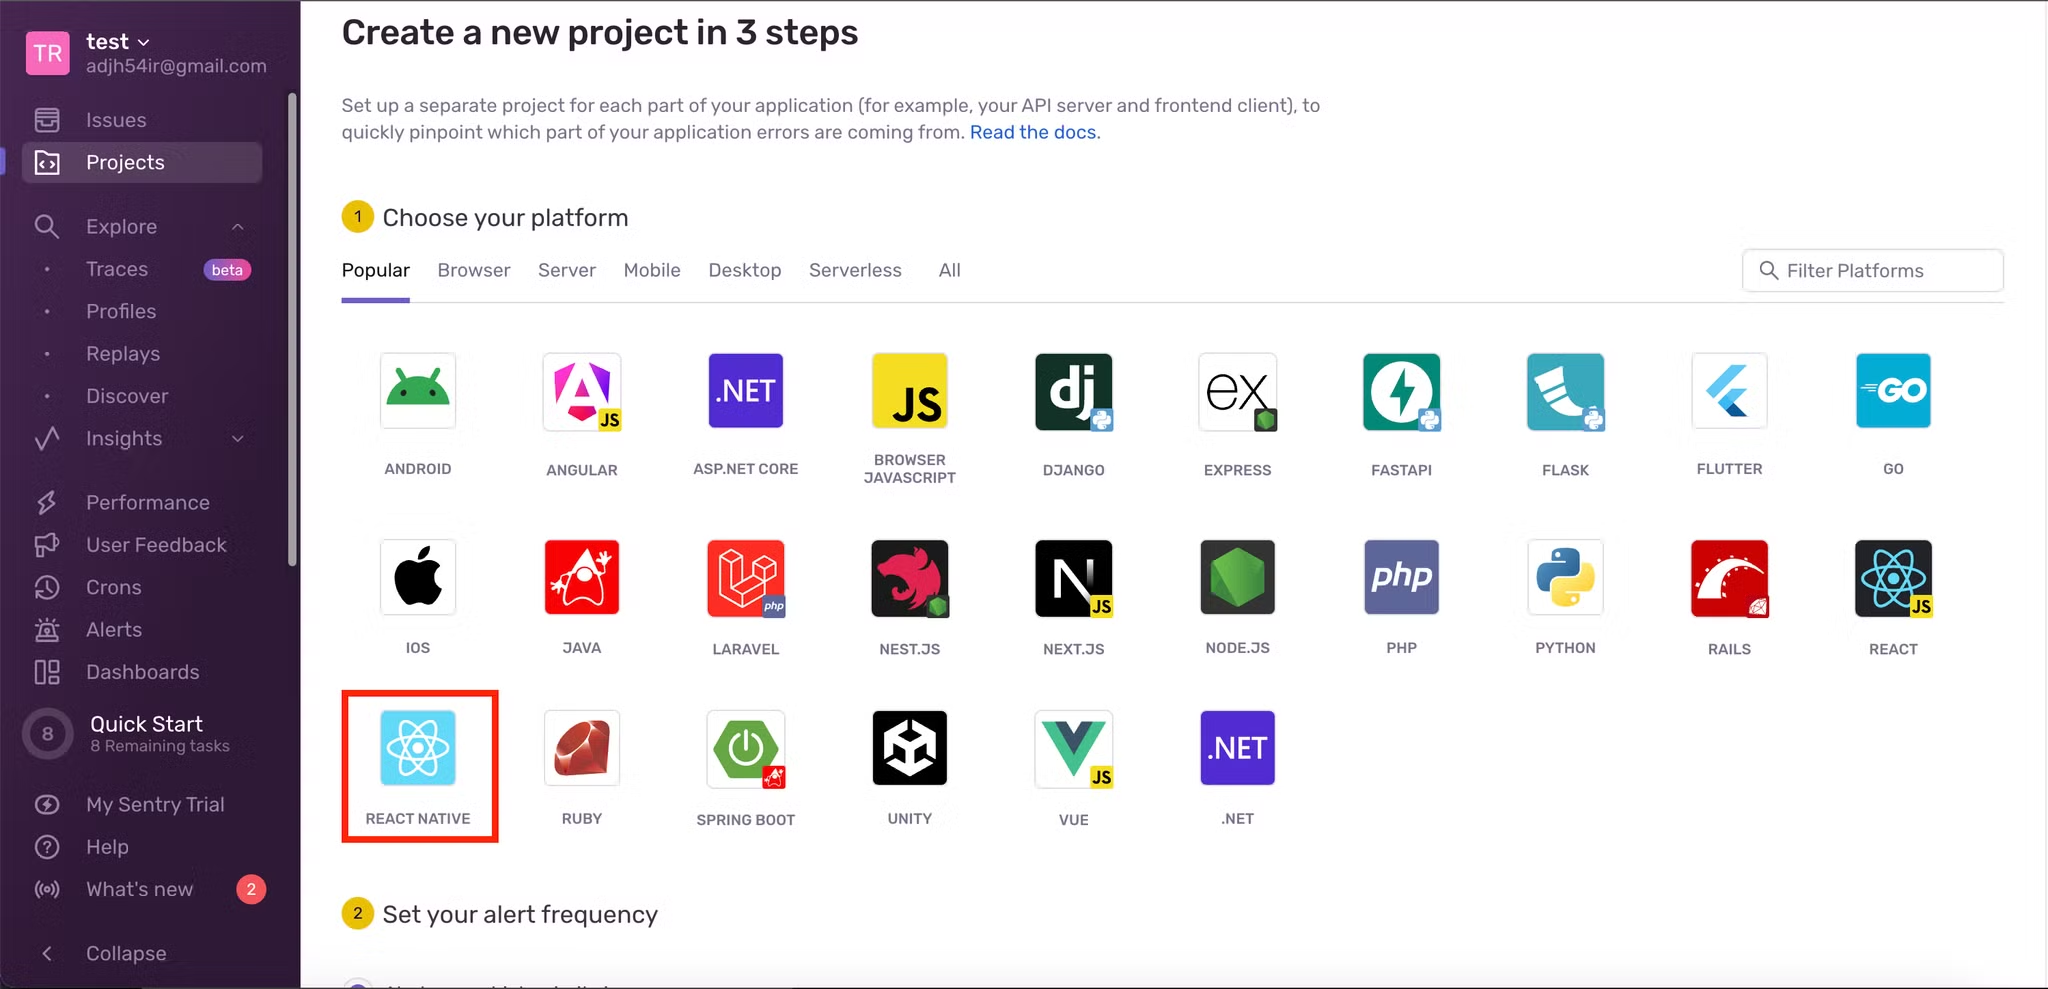Switch to the Browser platforms tab
Viewport: 2048px width, 989px height.
(x=474, y=270)
